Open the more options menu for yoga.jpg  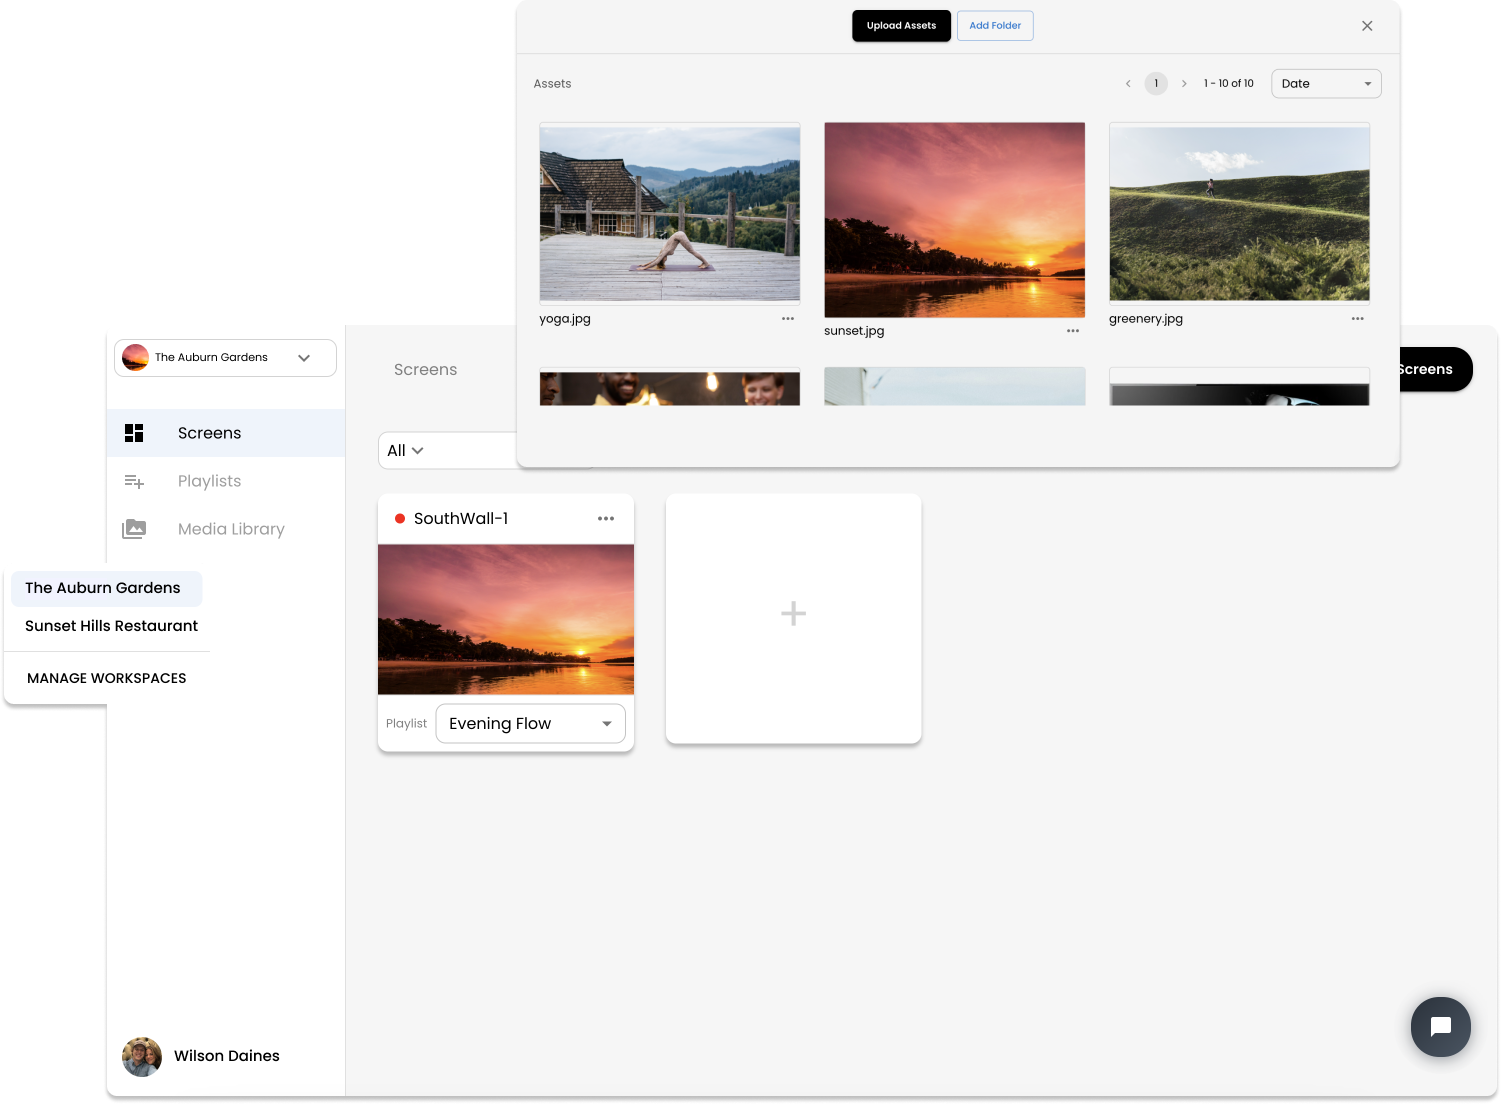(x=788, y=319)
